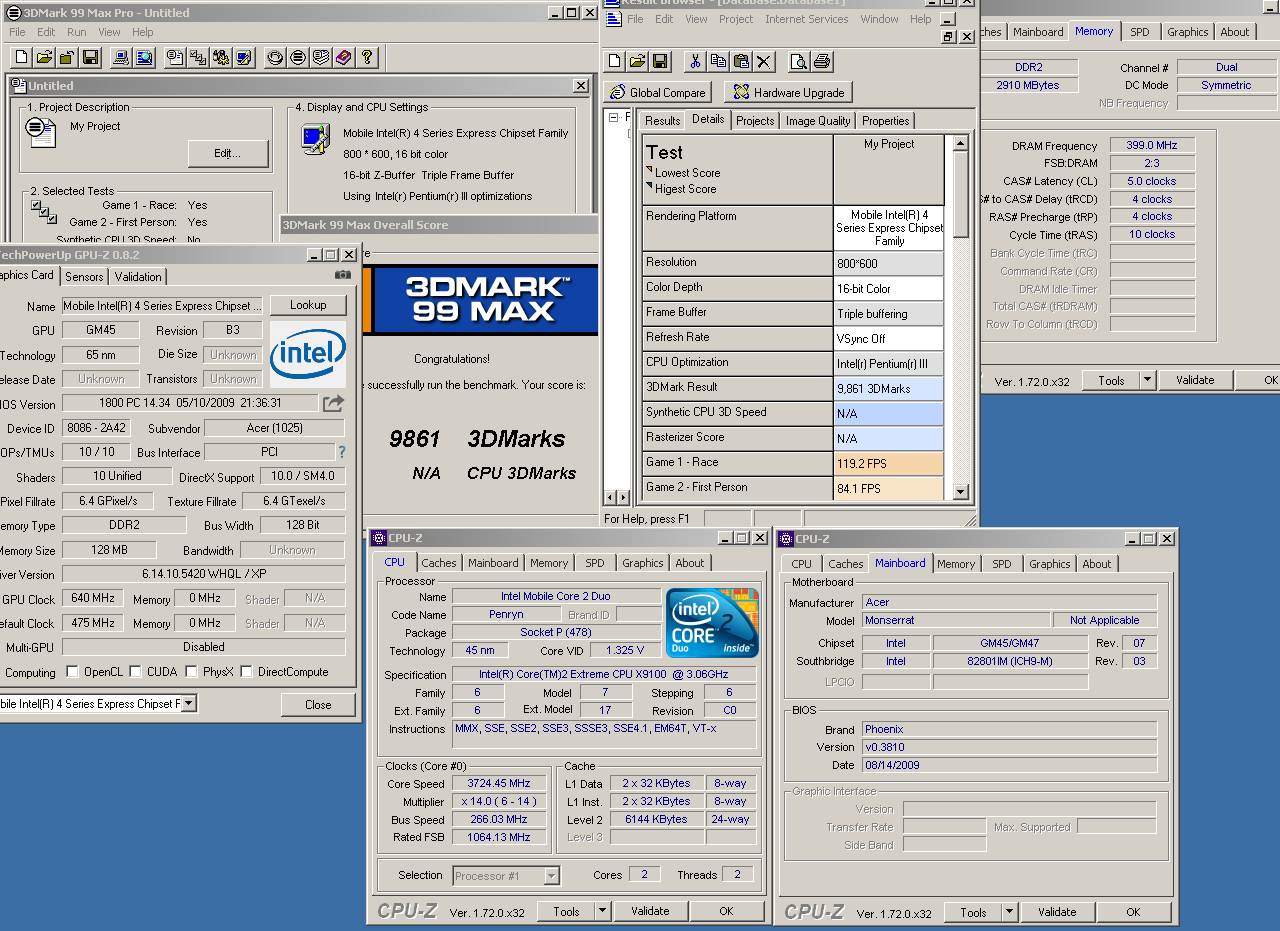
Task: Open the Run menu in 3DMark 99 Max
Action: (77, 32)
